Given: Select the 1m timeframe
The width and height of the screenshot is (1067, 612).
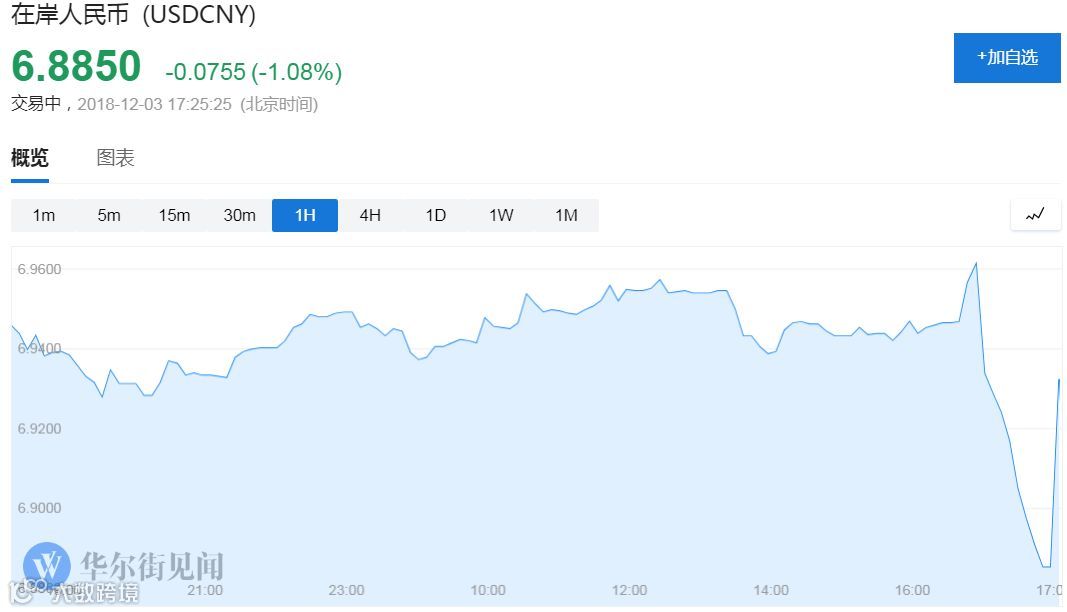Looking at the screenshot, I should (x=44, y=215).
